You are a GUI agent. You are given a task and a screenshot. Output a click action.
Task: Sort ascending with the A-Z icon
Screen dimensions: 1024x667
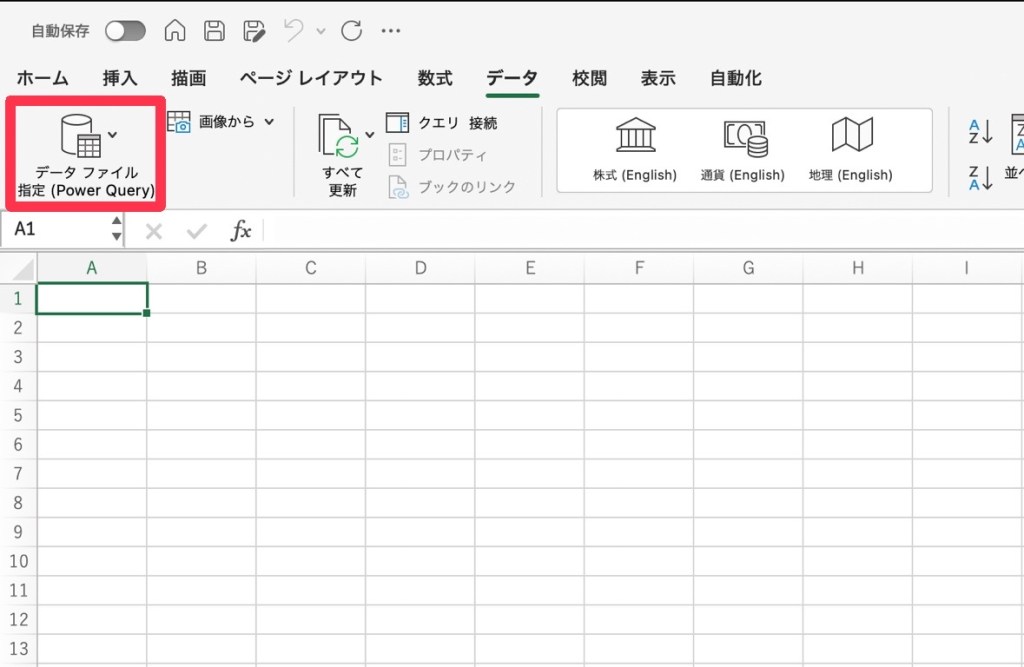pyautogui.click(x=980, y=131)
